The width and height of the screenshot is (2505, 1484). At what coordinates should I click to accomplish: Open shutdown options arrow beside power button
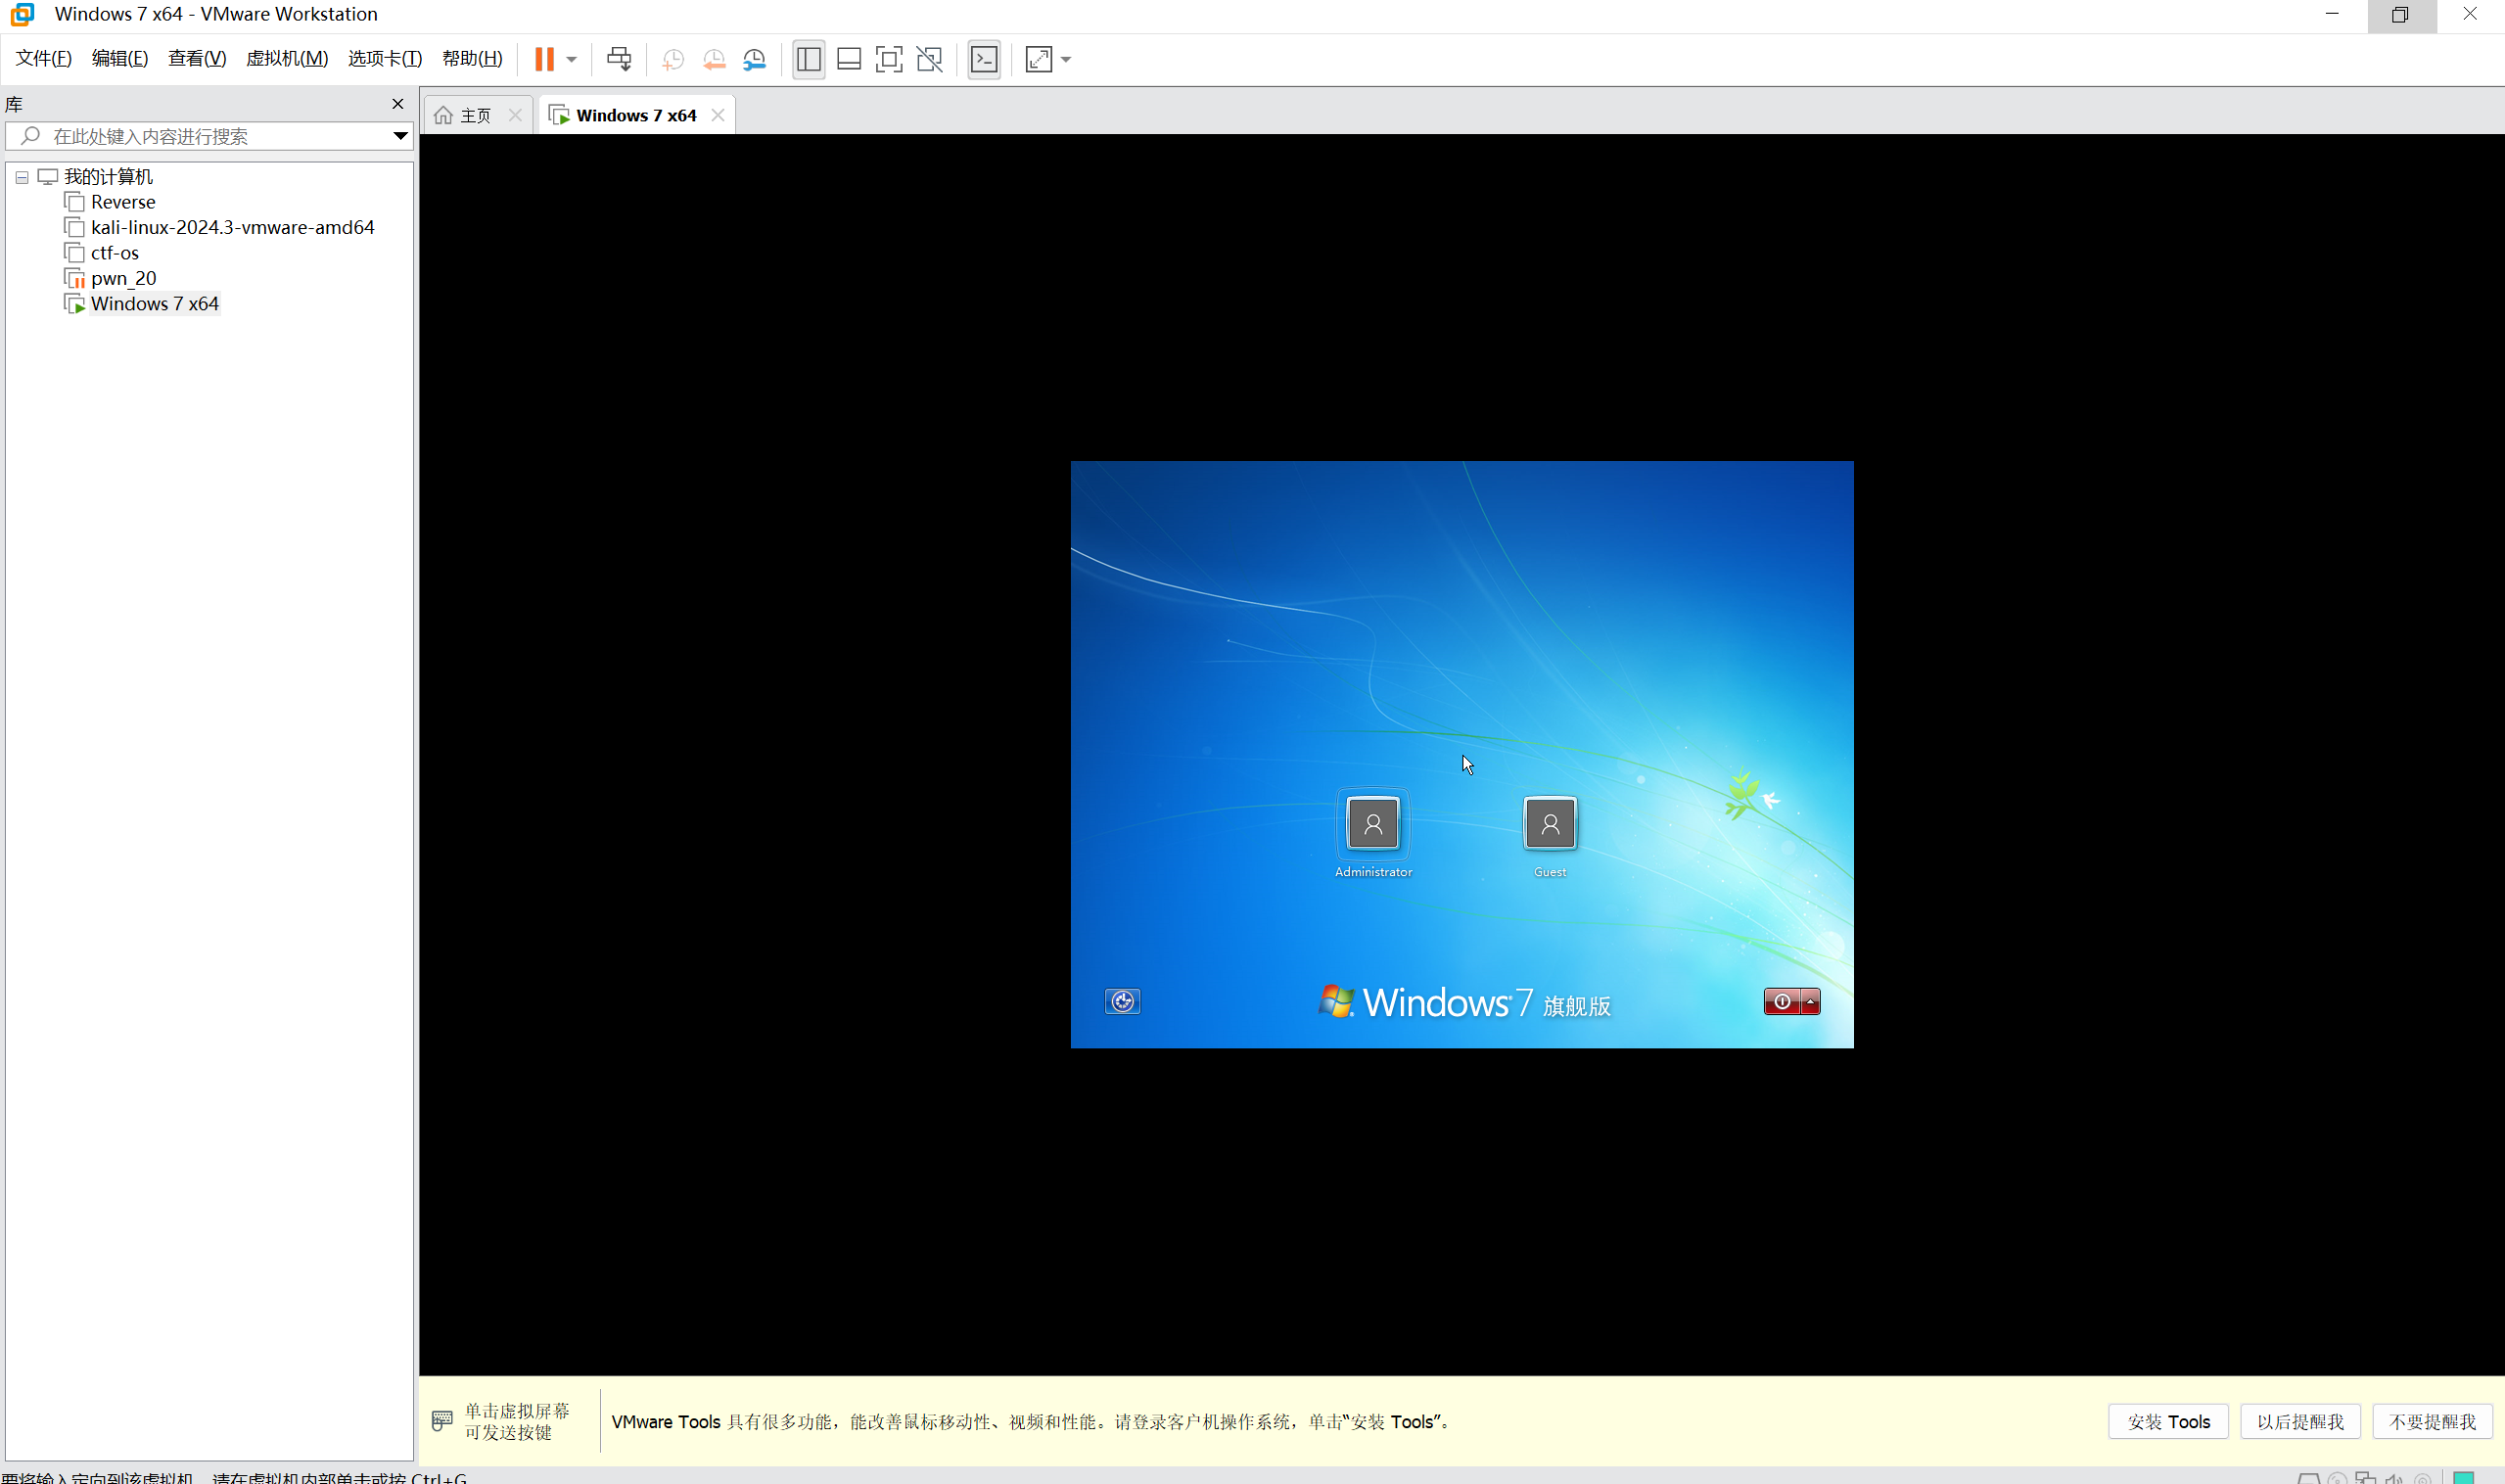click(1810, 1002)
